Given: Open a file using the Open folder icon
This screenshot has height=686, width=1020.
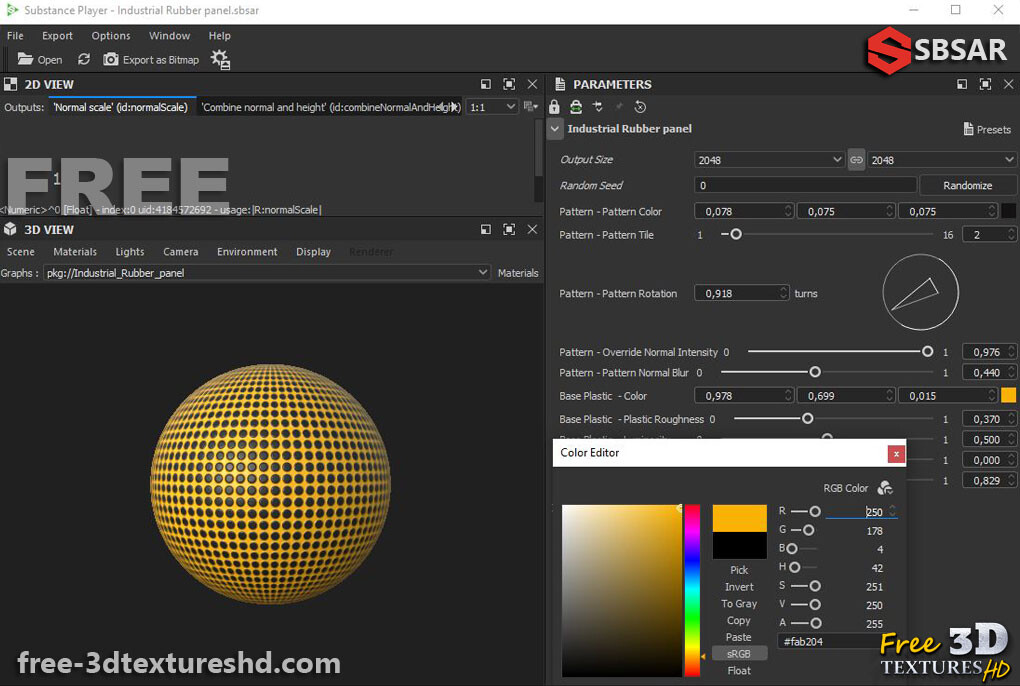Looking at the screenshot, I should [27, 59].
